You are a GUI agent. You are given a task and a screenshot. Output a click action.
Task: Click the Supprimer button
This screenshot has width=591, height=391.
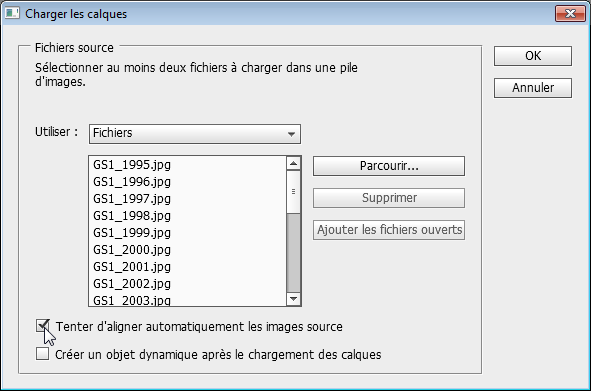(389, 198)
